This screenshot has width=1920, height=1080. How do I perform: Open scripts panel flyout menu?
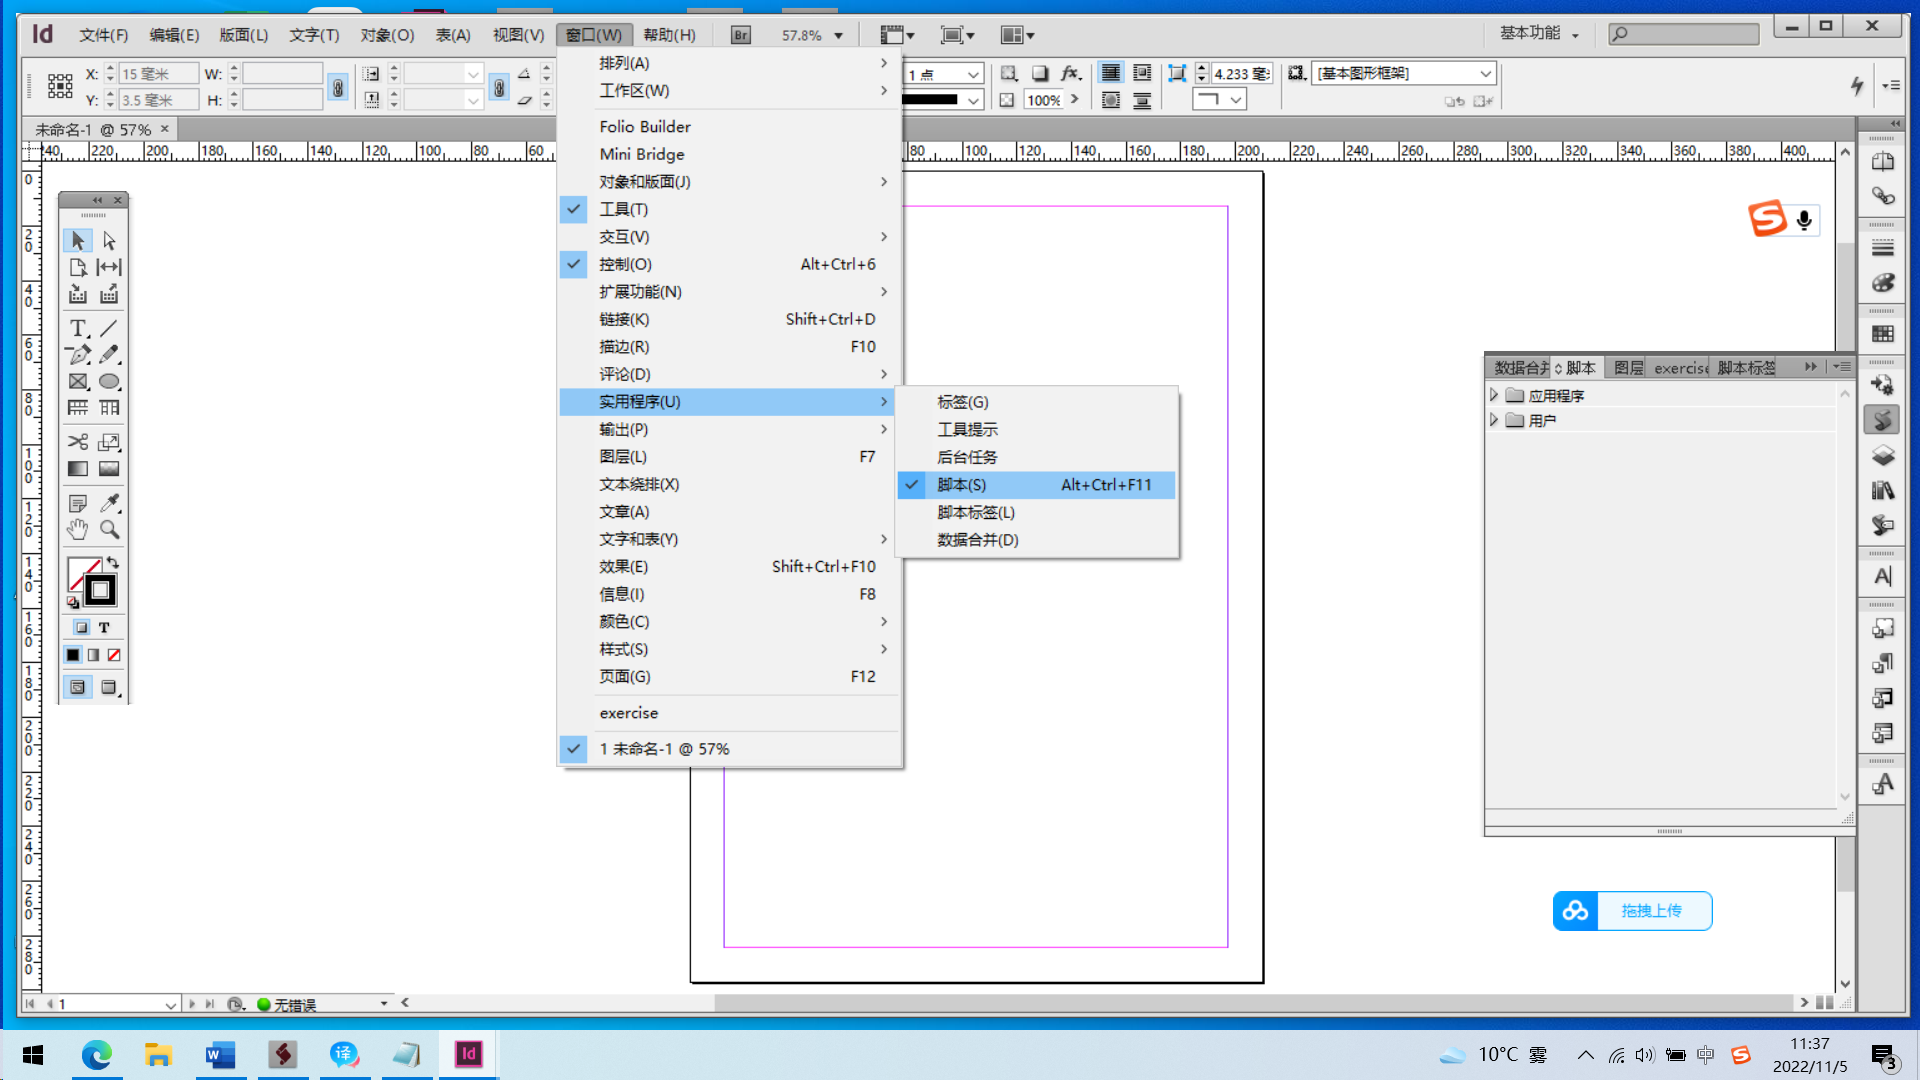tap(1842, 367)
